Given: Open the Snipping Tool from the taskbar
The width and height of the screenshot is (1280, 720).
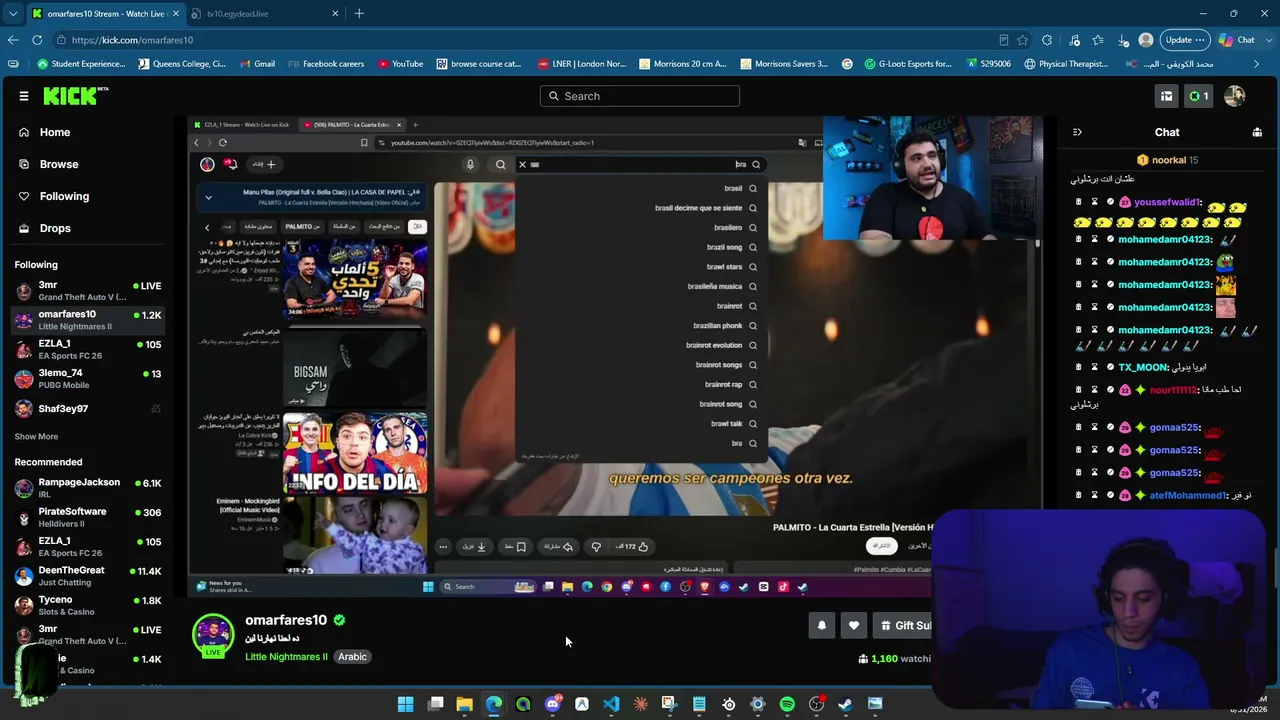Looking at the screenshot, I should tap(669, 704).
